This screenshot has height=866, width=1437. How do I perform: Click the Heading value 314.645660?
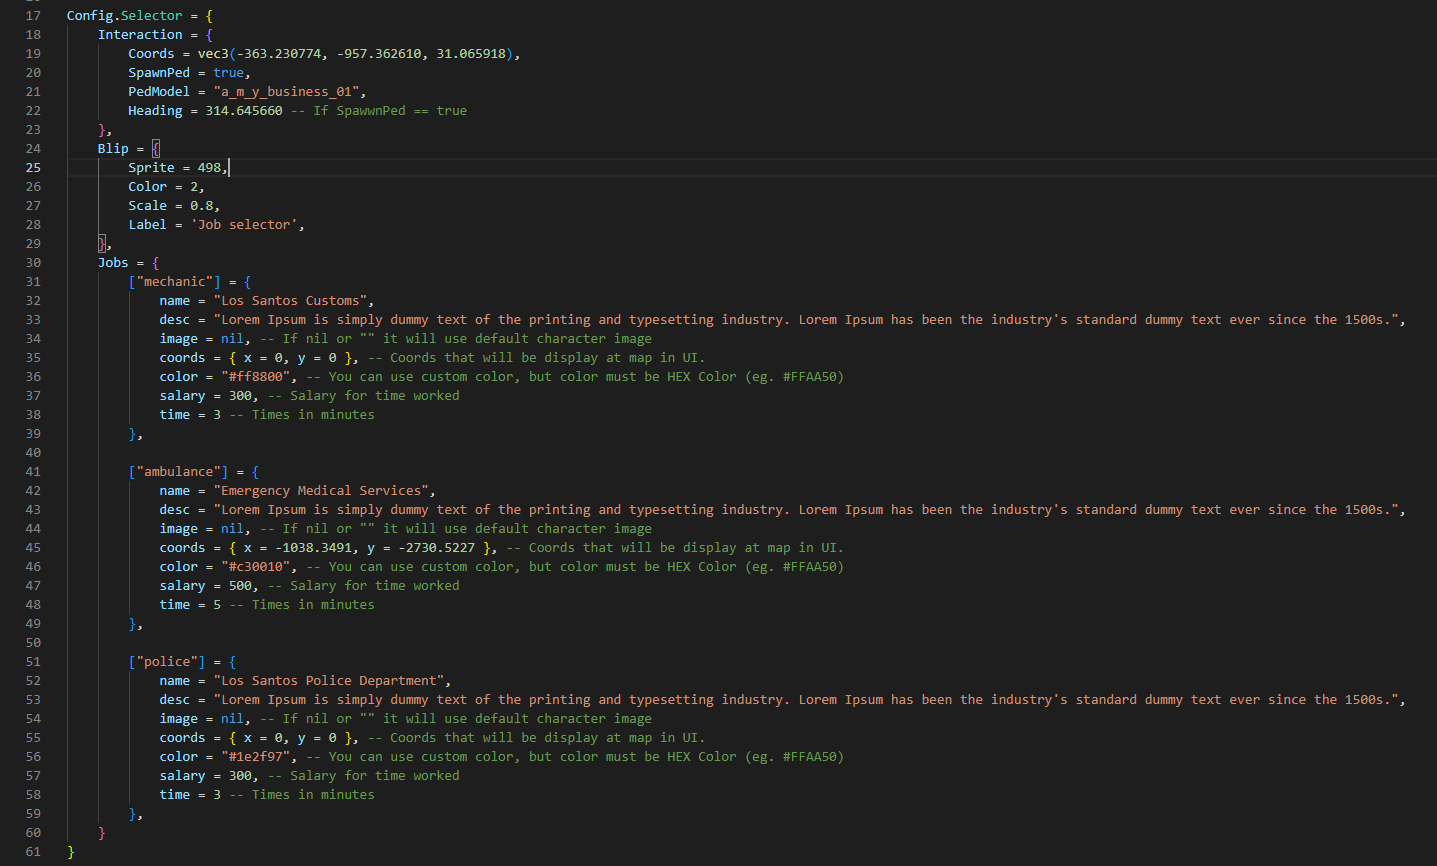[243, 111]
